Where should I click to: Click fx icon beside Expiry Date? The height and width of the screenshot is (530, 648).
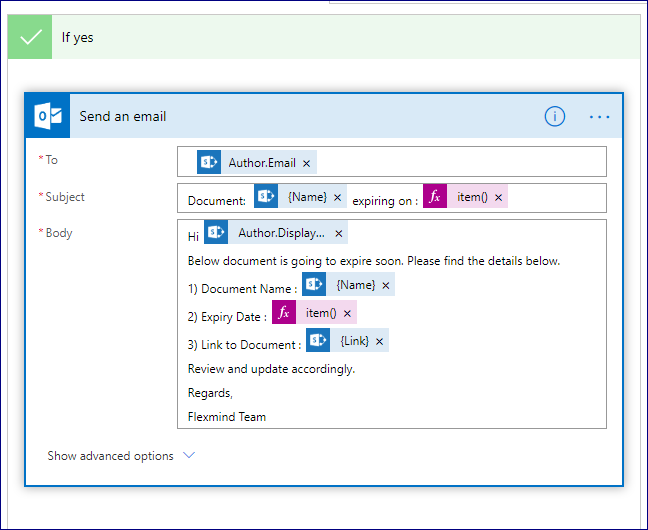[284, 312]
